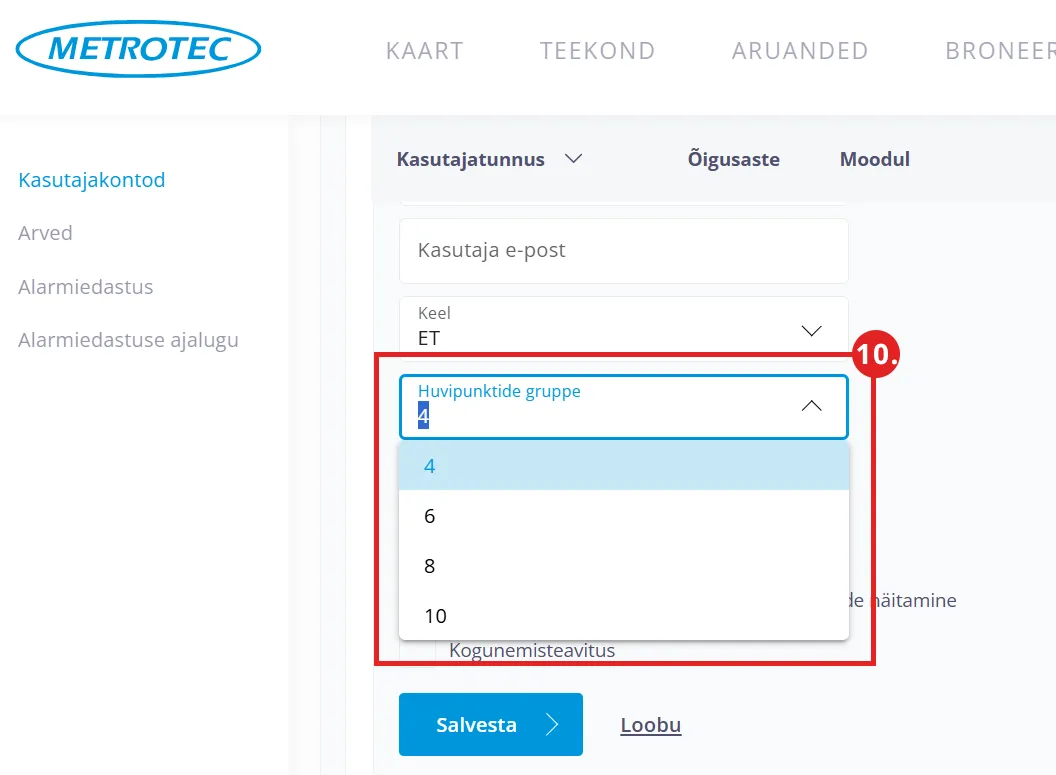Viewport: 1056px width, 775px height.
Task: Open Alarmiedastuse ajalugu in the sidebar
Action: pos(128,340)
